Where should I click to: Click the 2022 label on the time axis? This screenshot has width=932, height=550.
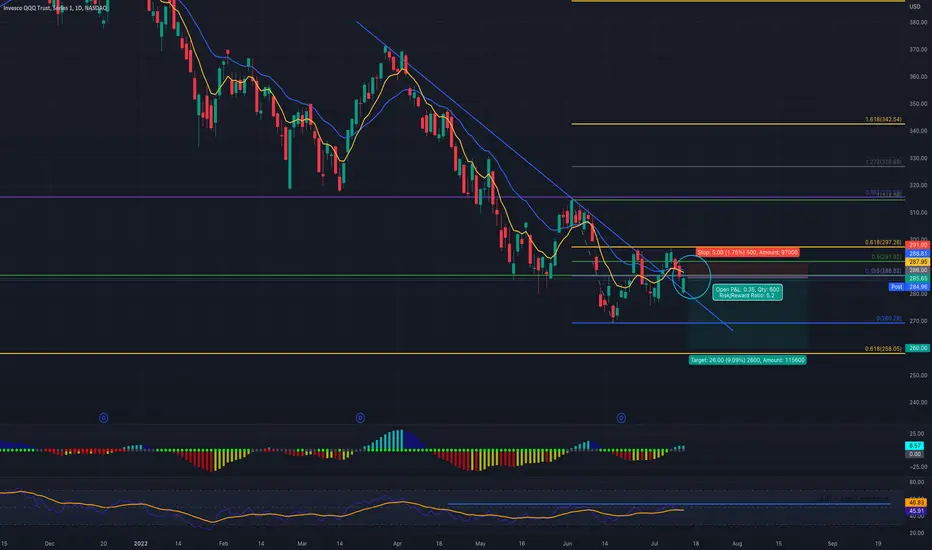point(141,543)
